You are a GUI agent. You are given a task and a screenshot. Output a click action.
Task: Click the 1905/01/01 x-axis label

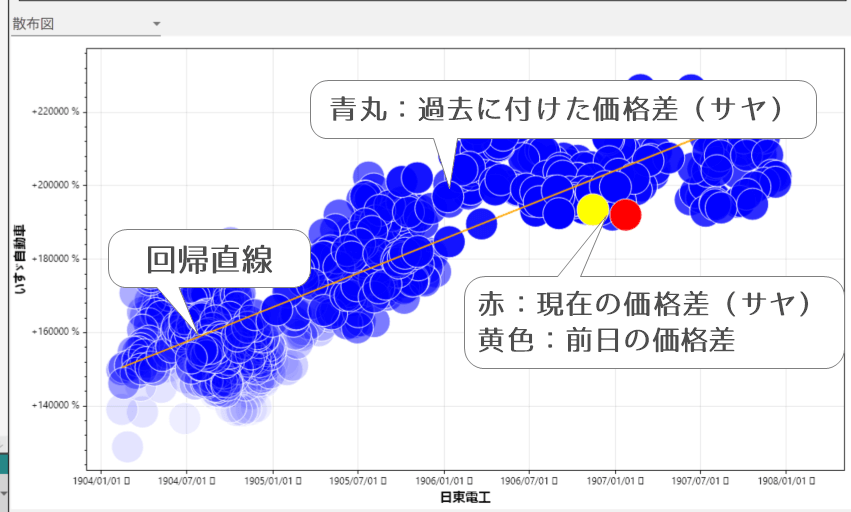pyautogui.click(x=272, y=481)
